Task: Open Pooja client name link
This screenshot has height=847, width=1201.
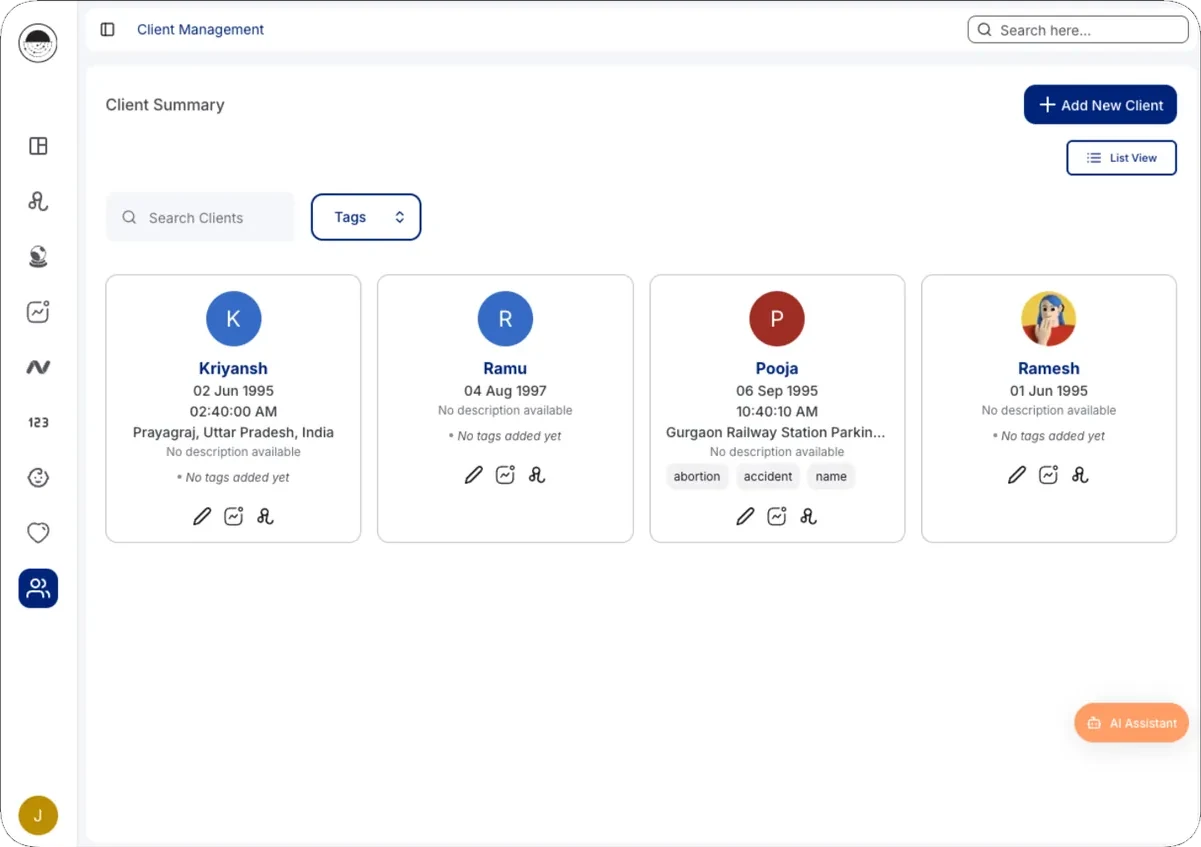Action: pyautogui.click(x=777, y=368)
